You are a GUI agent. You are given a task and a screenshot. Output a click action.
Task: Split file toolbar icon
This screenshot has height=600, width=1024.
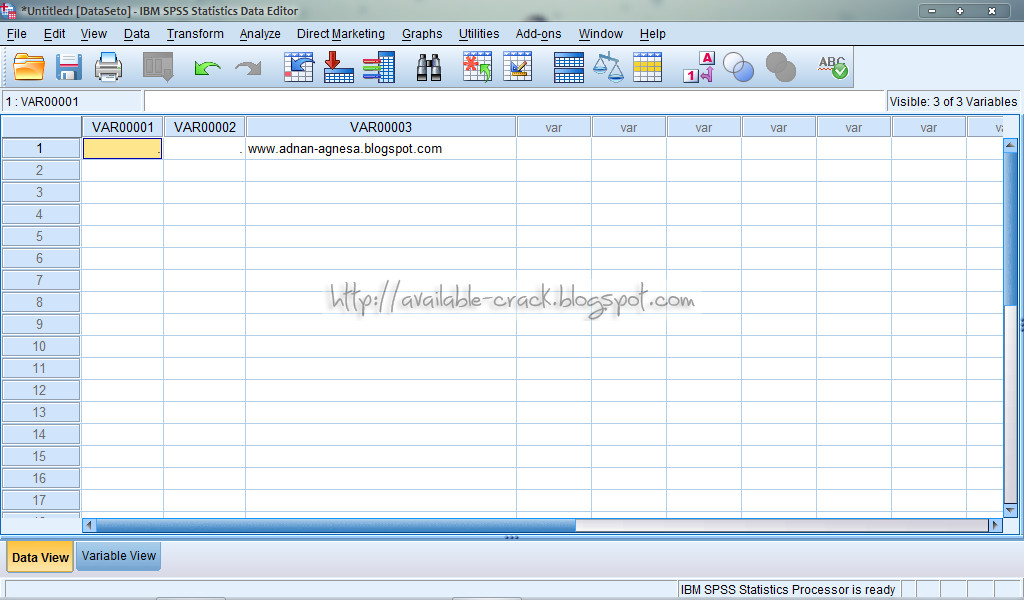tap(569, 67)
